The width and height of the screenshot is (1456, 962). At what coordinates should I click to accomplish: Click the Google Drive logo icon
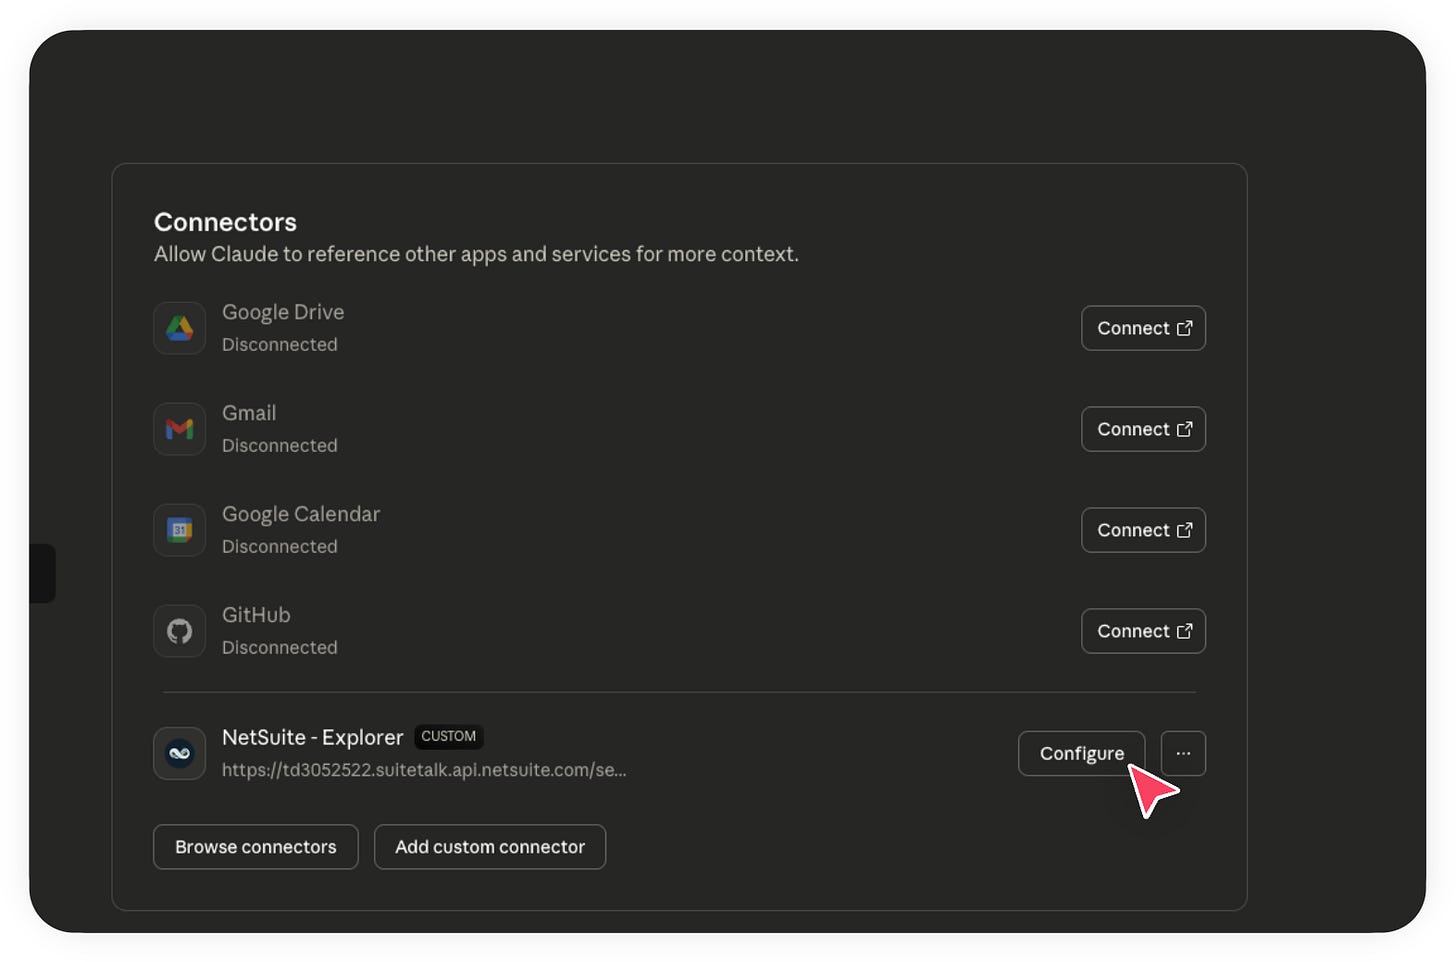tap(180, 328)
